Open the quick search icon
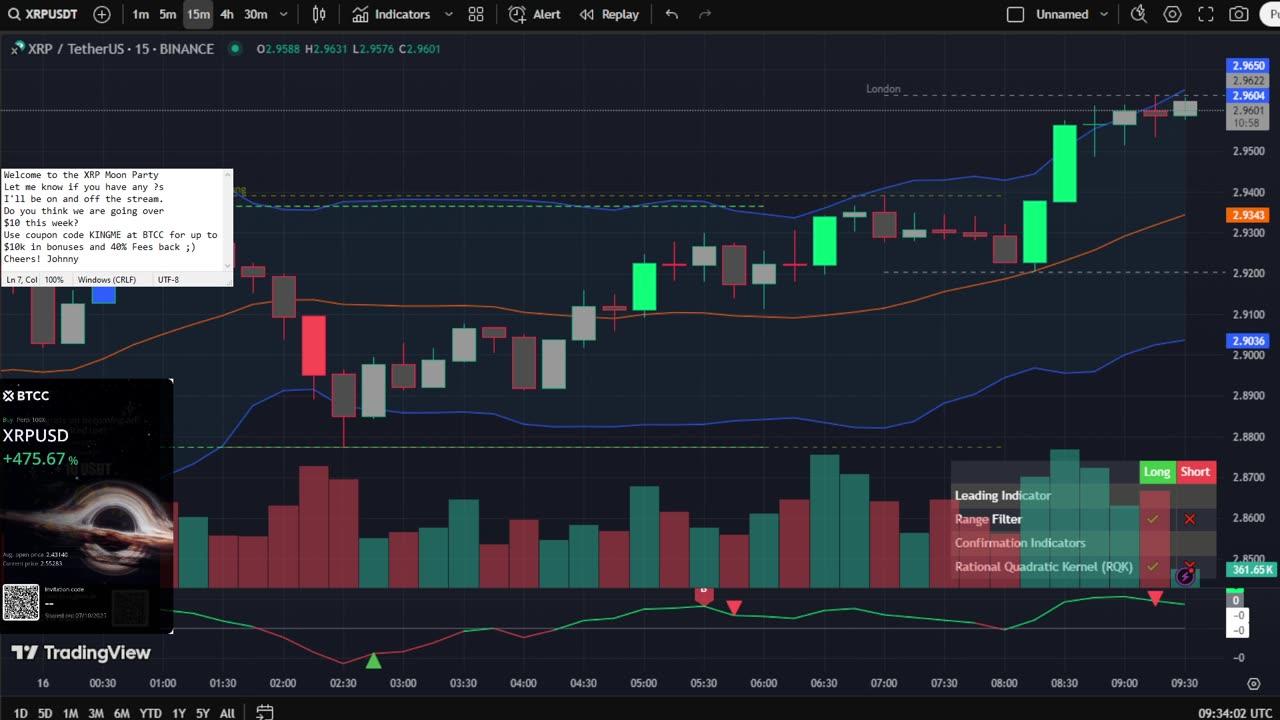The image size is (1280, 720). click(x=1138, y=14)
